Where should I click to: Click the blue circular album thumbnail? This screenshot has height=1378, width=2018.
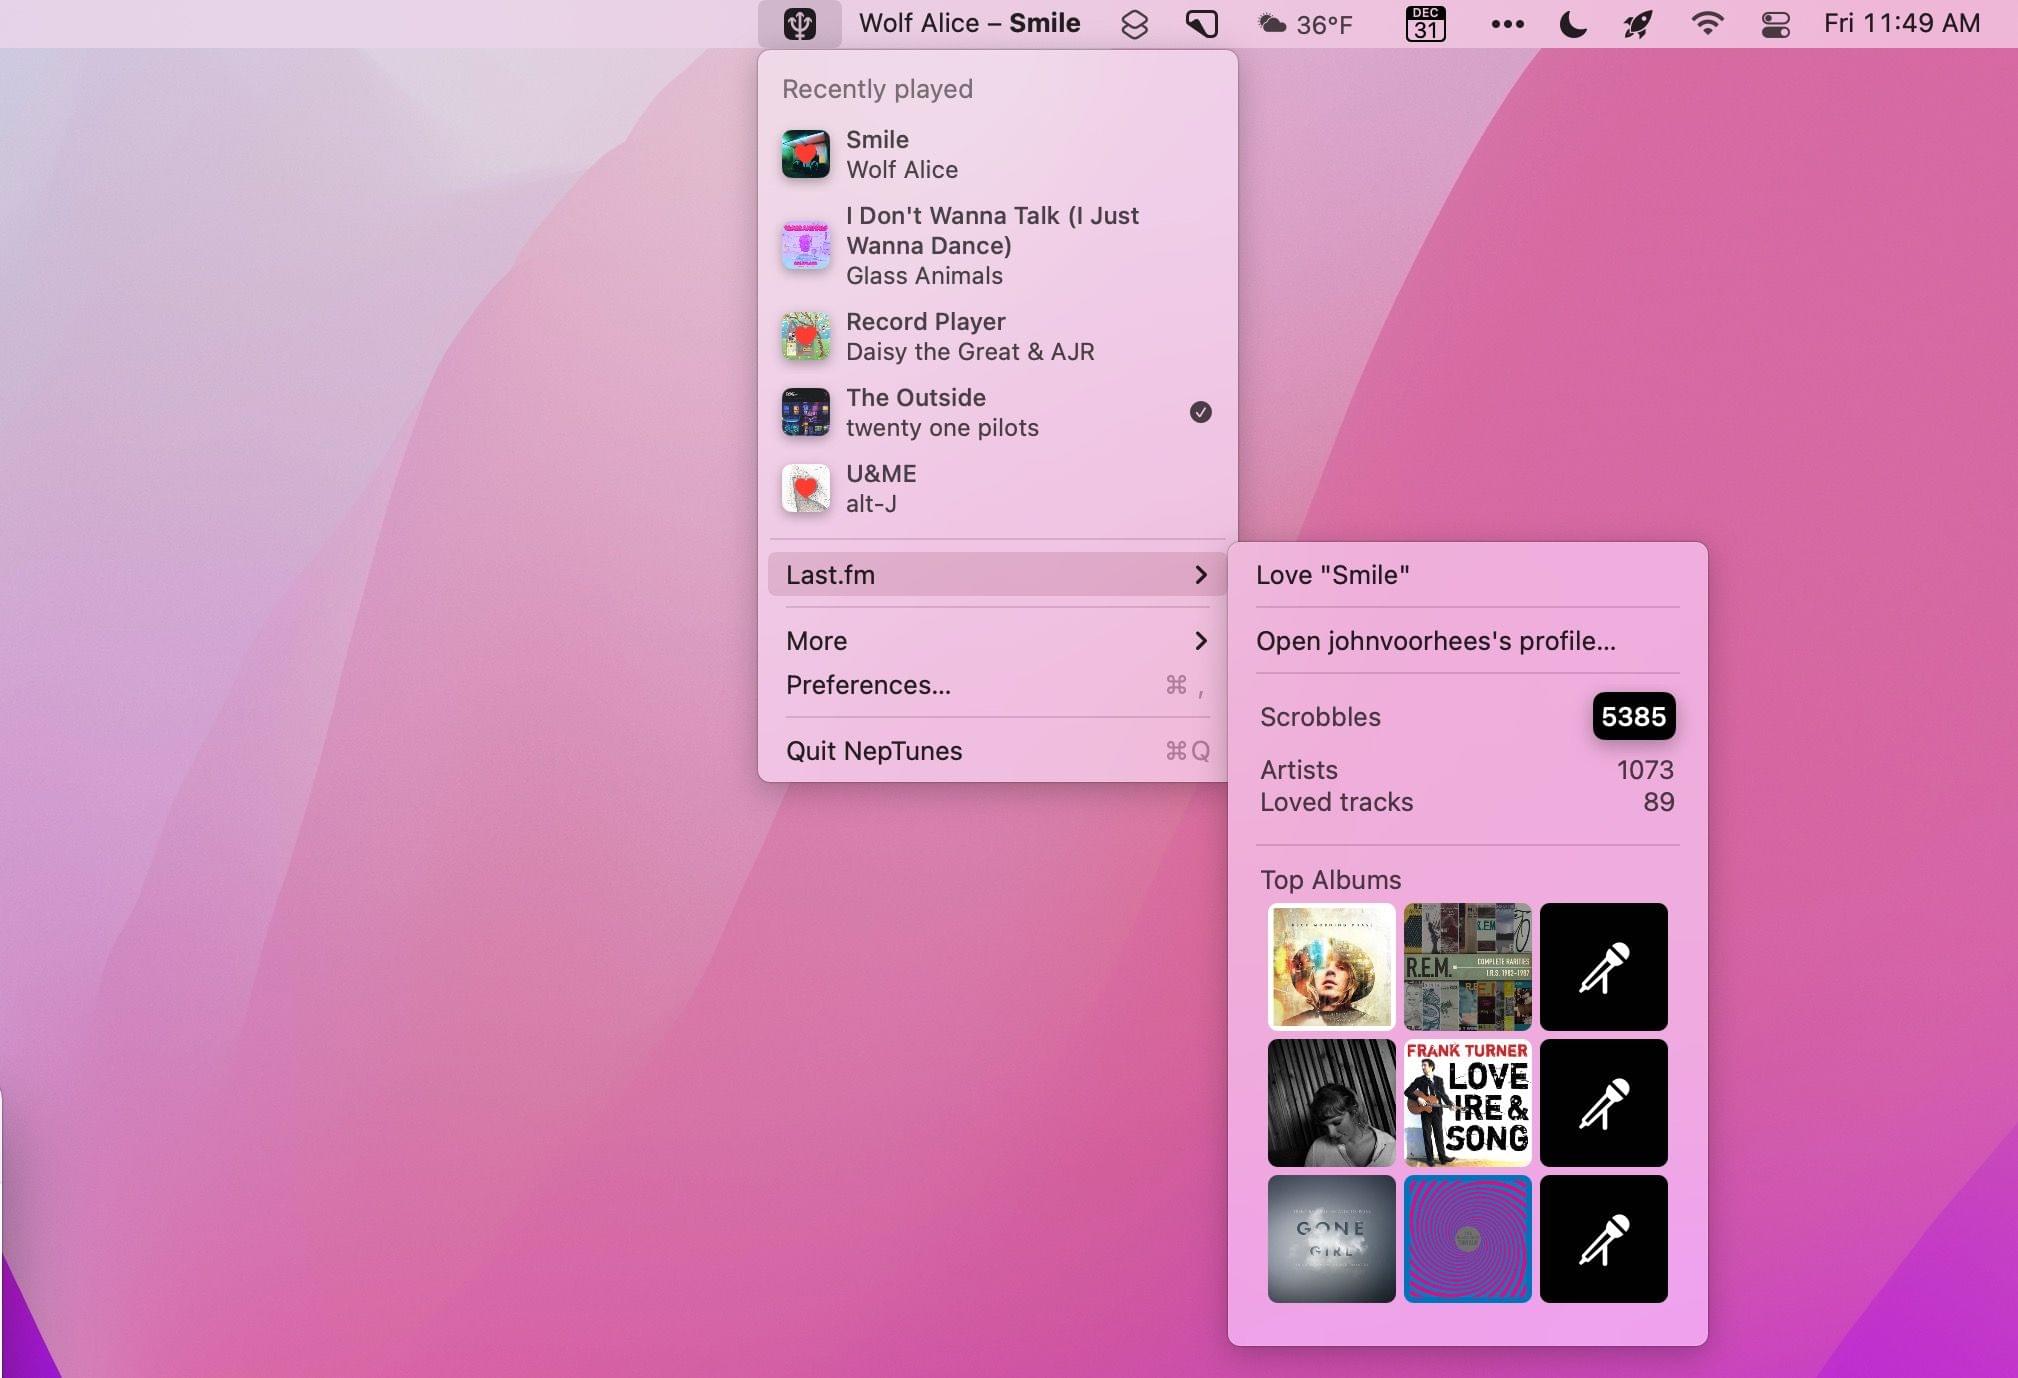[x=1466, y=1237]
